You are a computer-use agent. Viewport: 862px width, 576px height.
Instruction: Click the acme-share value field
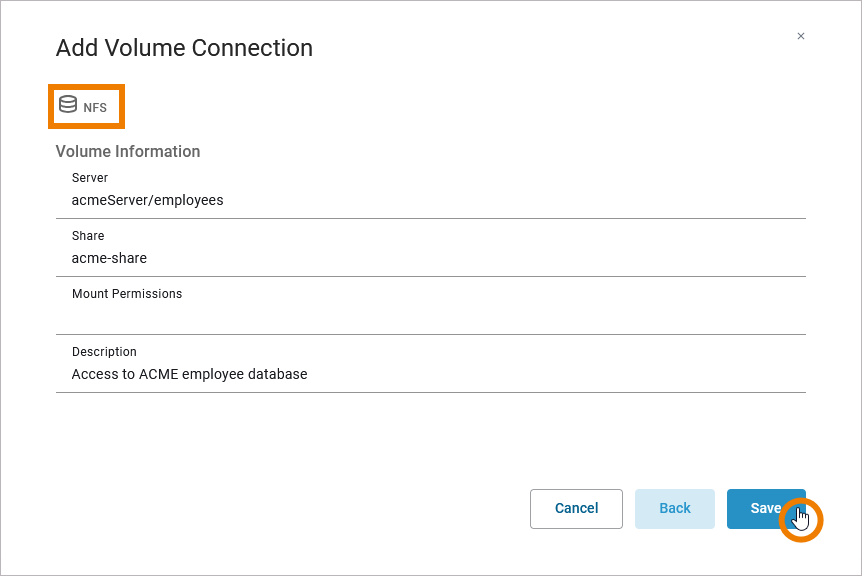(109, 258)
